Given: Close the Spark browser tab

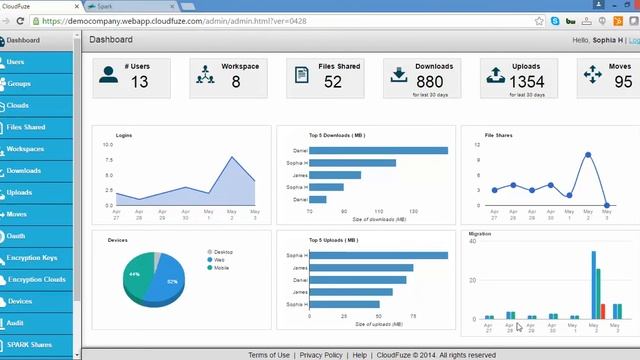Looking at the screenshot, I should [172, 7].
